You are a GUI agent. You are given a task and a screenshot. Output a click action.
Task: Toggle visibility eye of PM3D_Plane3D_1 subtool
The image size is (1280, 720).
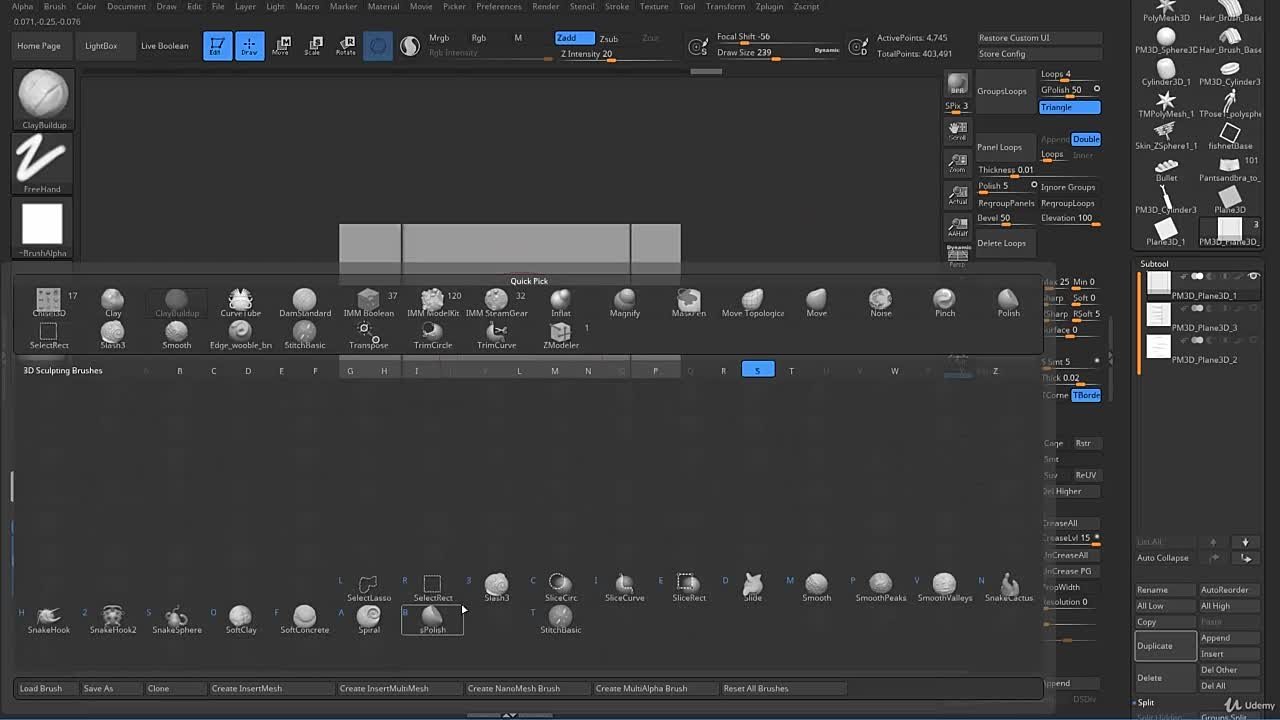pyautogui.click(x=1253, y=277)
